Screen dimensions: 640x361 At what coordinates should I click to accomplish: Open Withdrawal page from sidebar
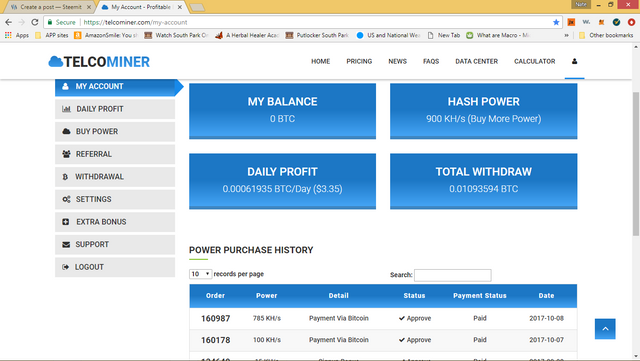(115, 177)
